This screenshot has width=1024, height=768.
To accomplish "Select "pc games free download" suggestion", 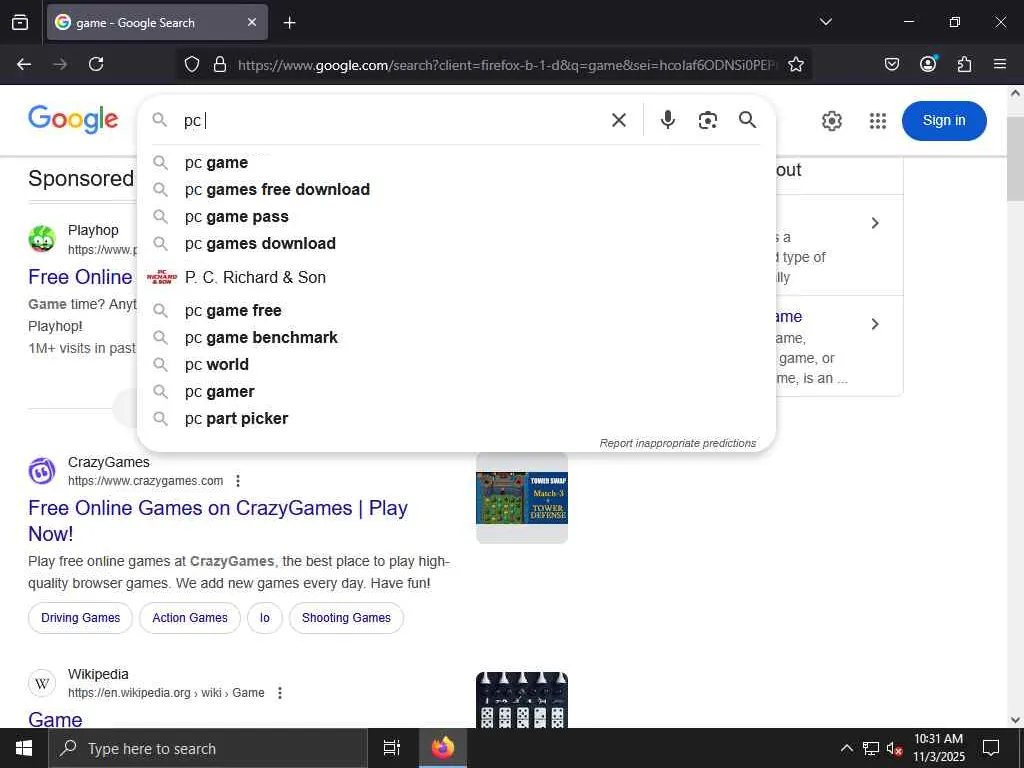I will tap(456, 189).
